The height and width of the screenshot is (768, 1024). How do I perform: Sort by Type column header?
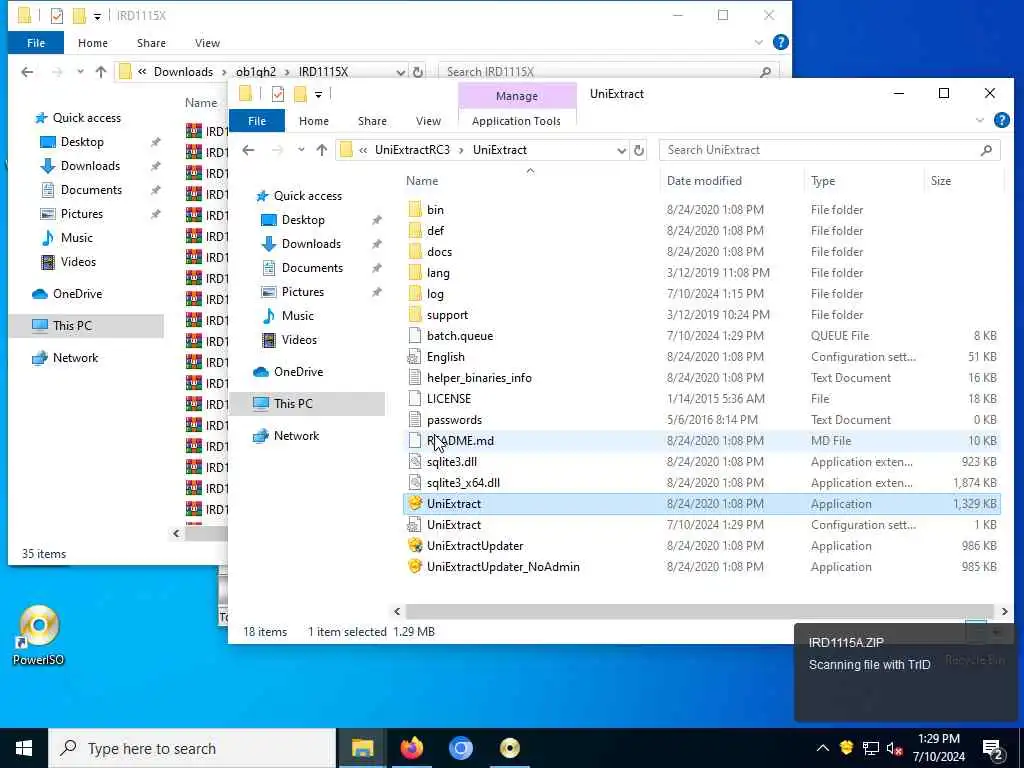click(823, 181)
